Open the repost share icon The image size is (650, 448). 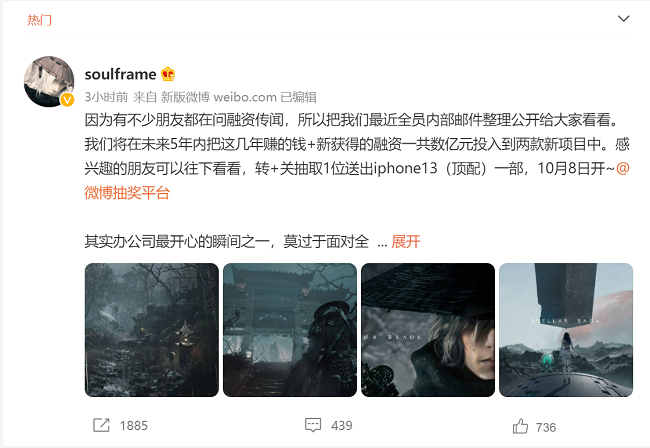point(101,425)
